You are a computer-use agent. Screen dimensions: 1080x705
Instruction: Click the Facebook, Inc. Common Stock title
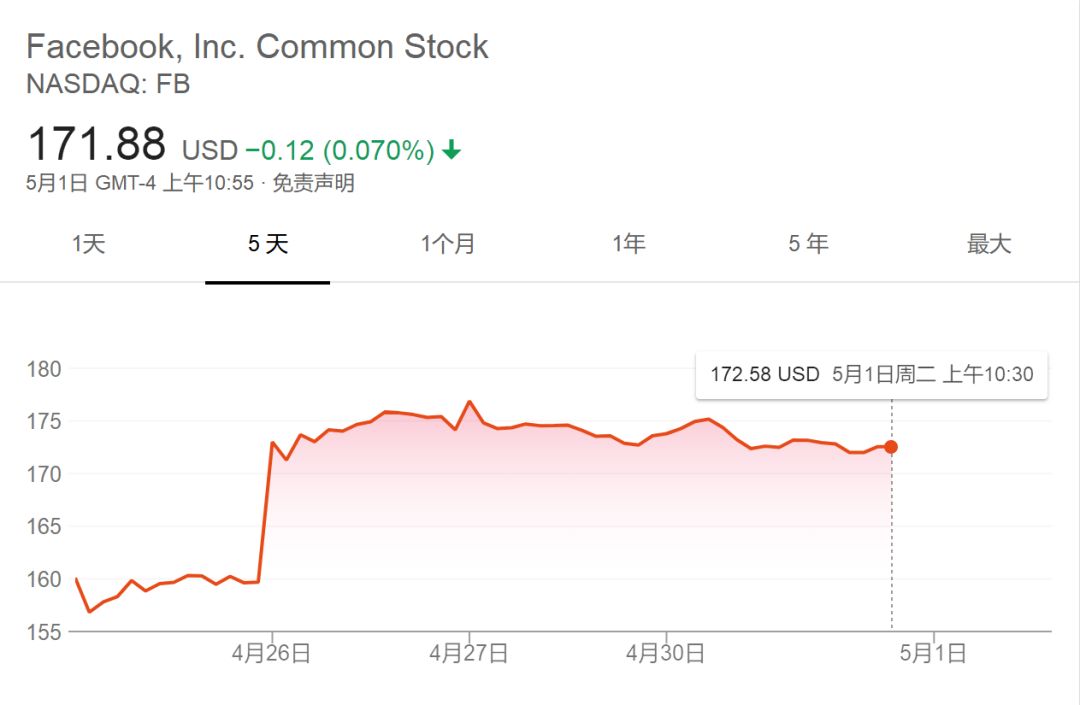click(257, 47)
